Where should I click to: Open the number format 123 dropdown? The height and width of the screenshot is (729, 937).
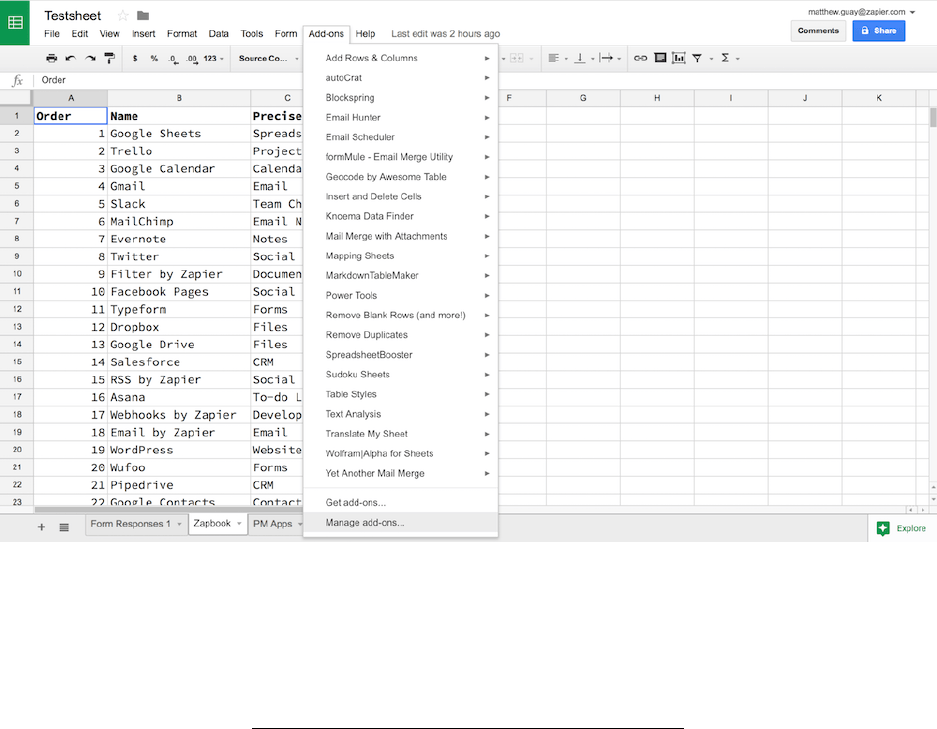click(213, 58)
